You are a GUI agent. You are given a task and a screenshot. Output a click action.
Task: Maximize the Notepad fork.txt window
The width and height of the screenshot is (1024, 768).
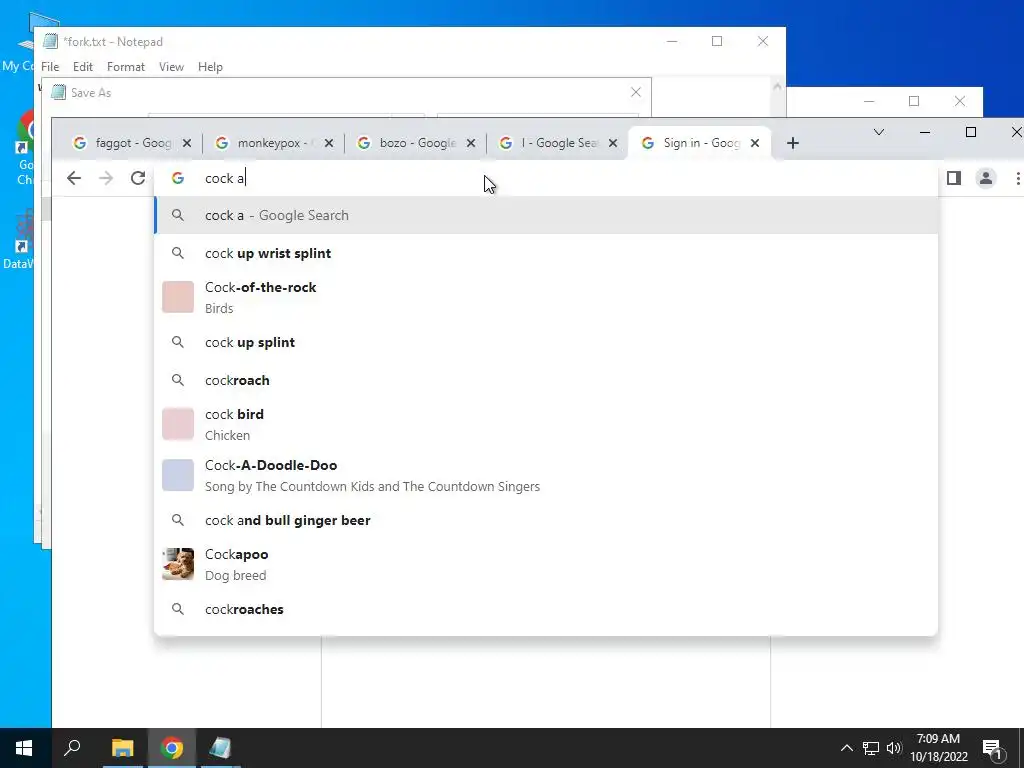716,41
